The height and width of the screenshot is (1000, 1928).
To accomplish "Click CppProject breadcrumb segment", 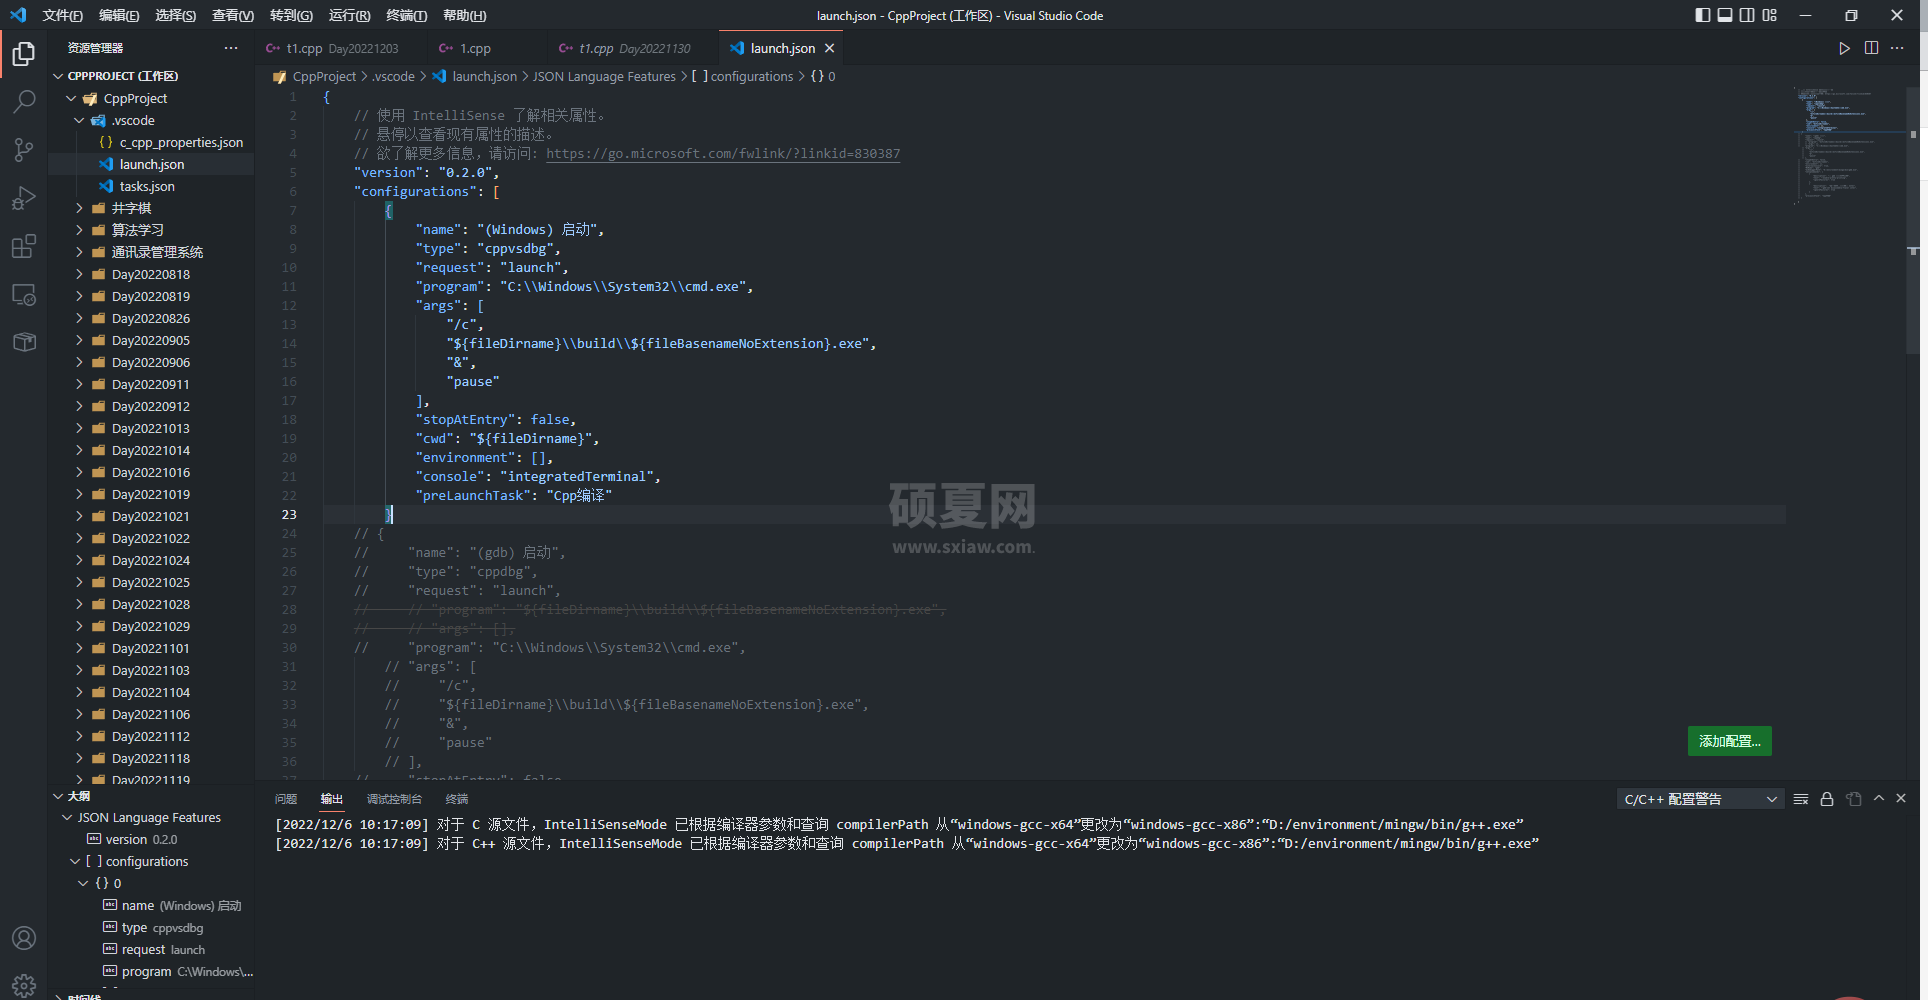I will [x=324, y=76].
